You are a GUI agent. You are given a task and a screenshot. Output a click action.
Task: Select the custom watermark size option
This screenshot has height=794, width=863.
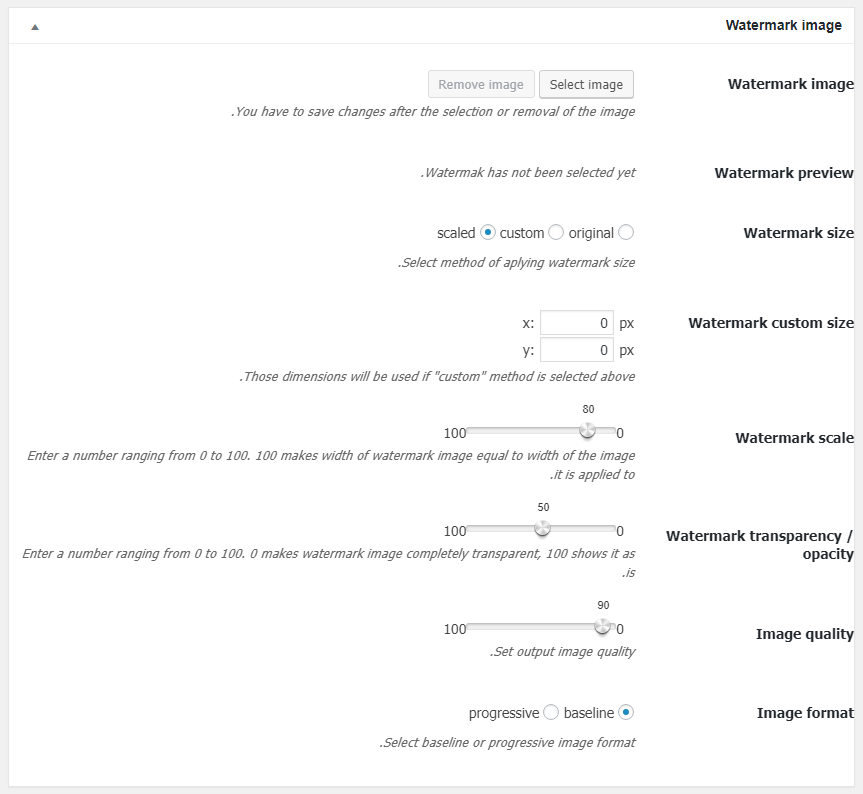pos(556,233)
